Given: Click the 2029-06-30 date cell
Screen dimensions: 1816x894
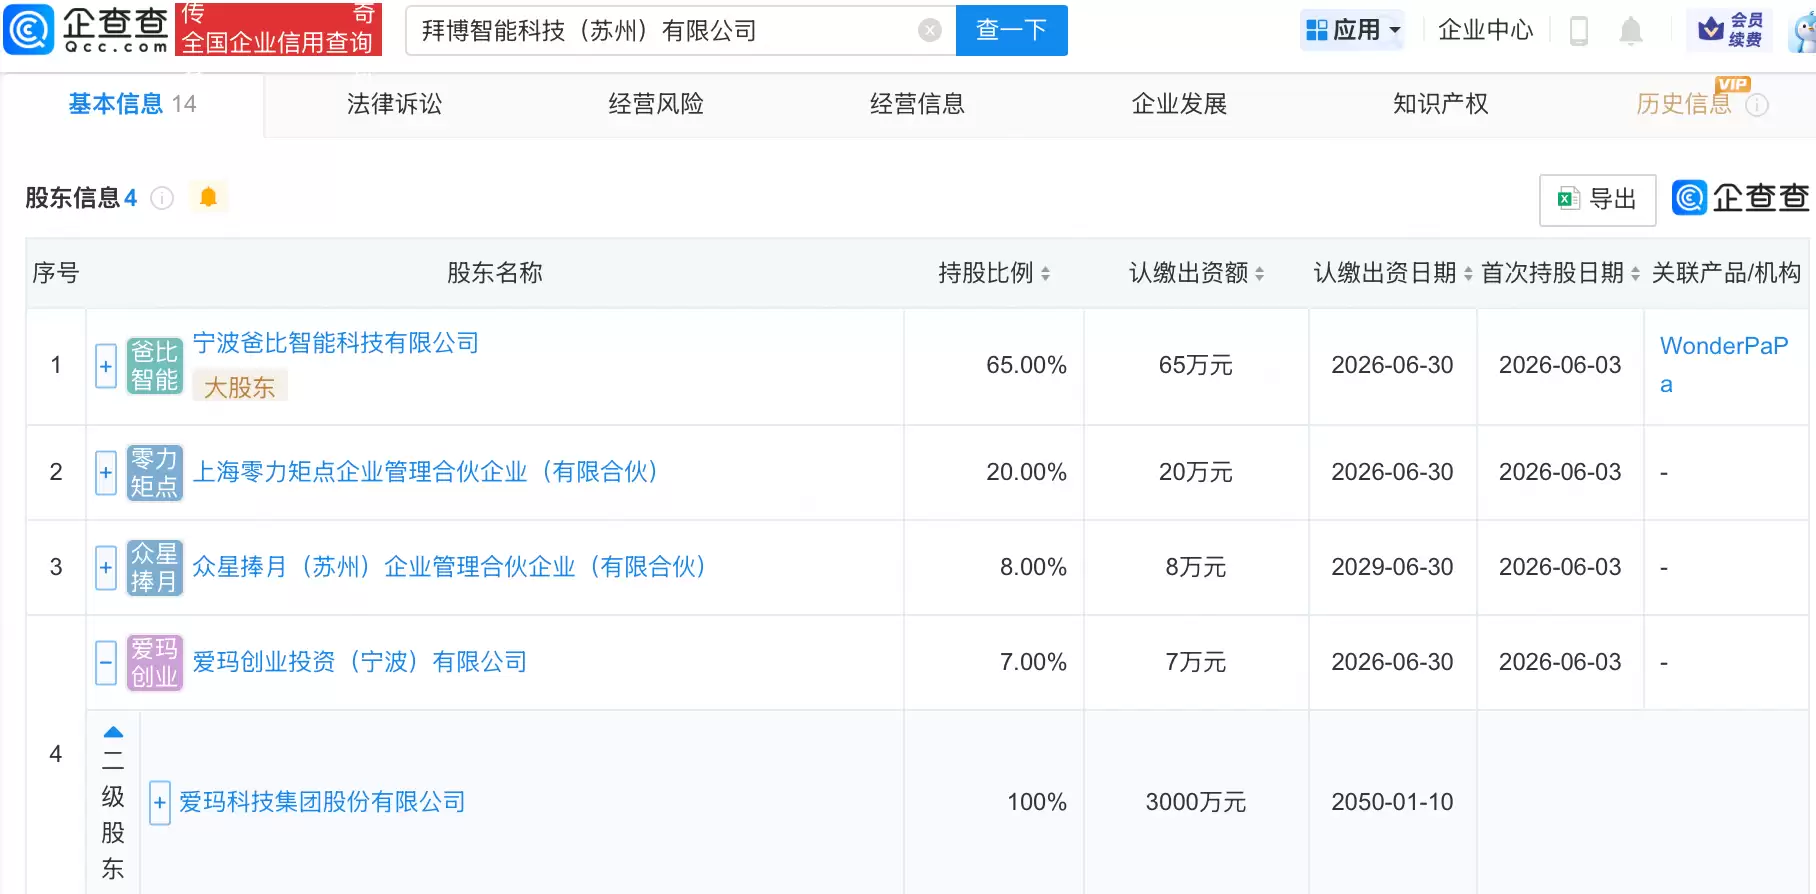Looking at the screenshot, I should pyautogui.click(x=1392, y=567).
